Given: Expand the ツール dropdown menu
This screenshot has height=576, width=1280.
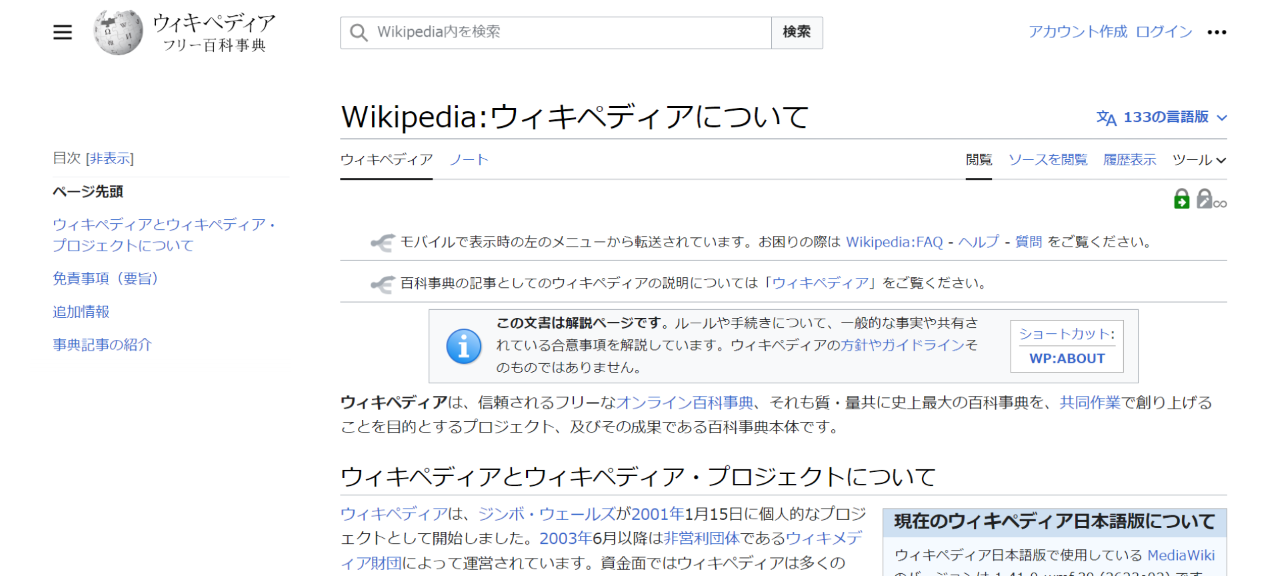Looking at the screenshot, I should click(1199, 160).
